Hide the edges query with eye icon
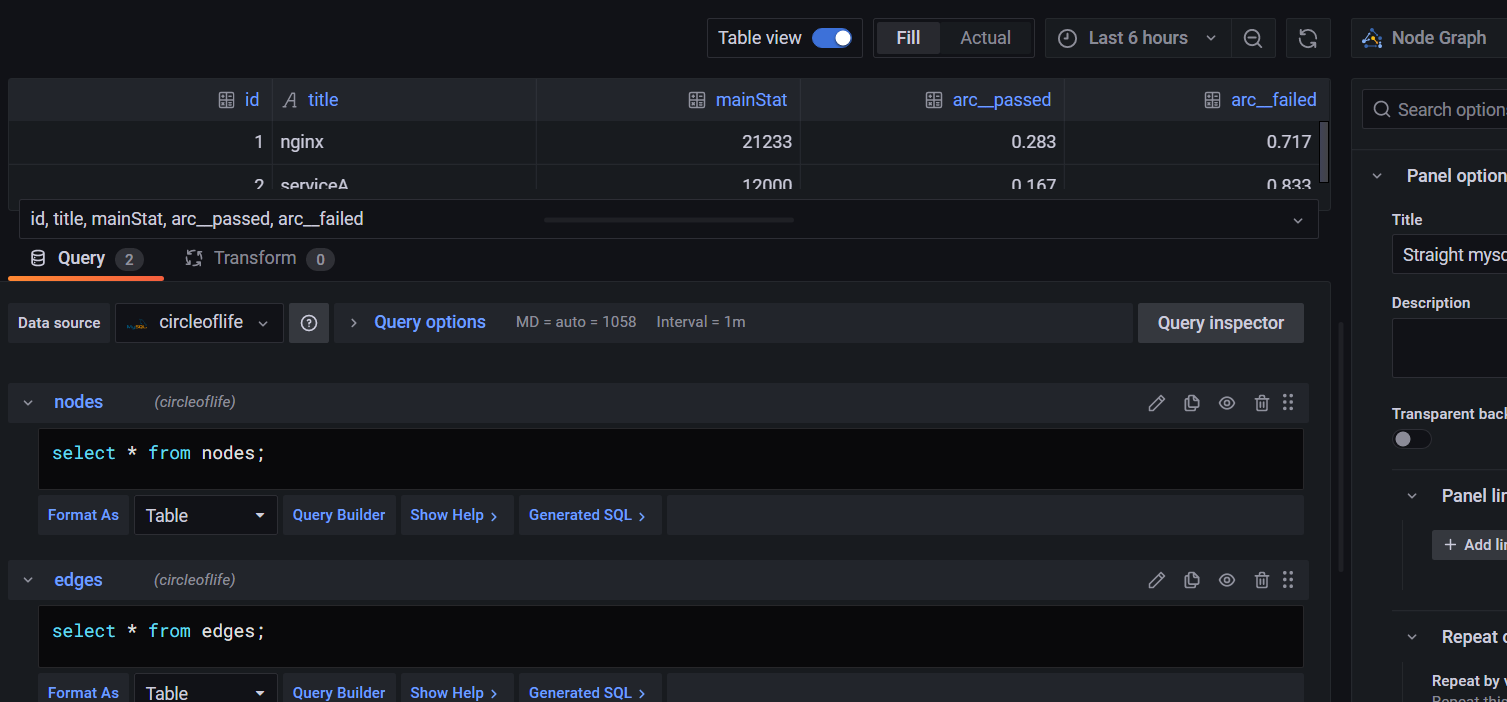Image resolution: width=1507 pixels, height=702 pixels. click(x=1227, y=580)
